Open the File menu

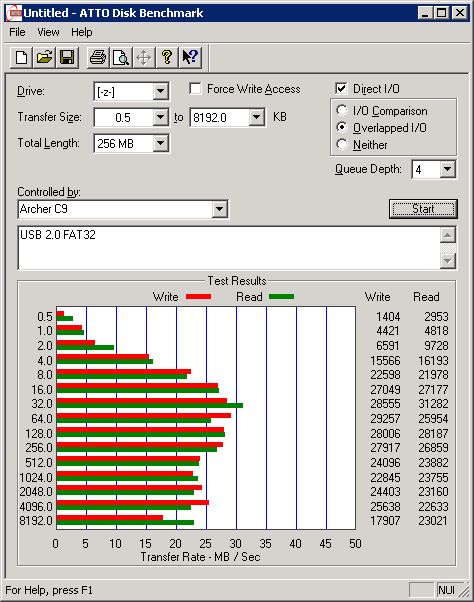pos(17,32)
